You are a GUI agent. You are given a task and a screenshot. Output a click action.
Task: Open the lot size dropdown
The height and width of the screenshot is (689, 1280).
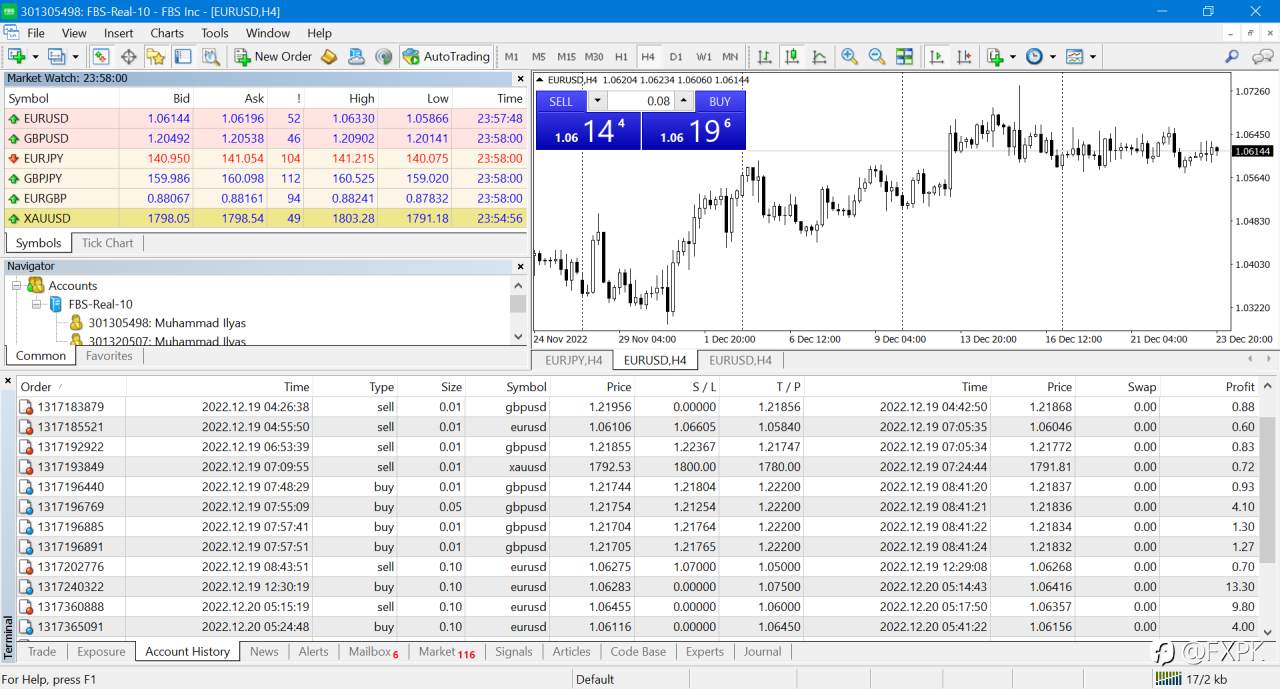click(x=597, y=101)
